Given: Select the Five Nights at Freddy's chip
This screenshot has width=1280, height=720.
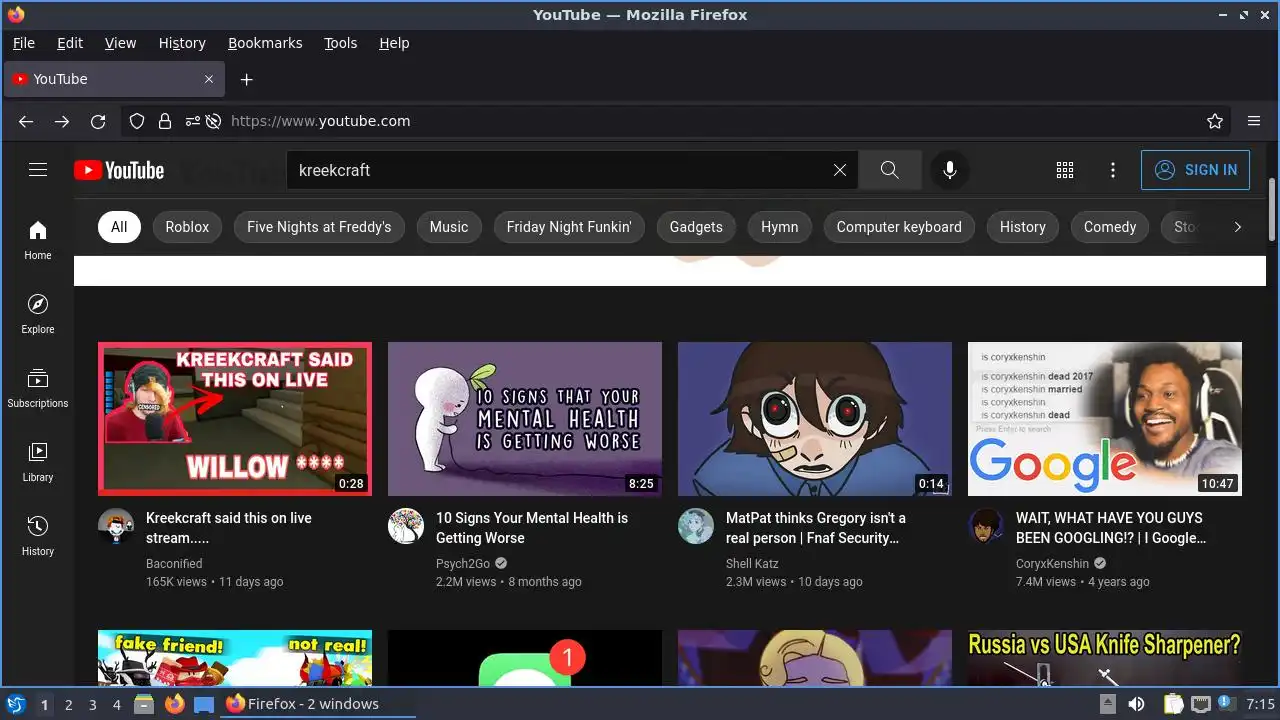Looking at the screenshot, I should pyautogui.click(x=319, y=227).
